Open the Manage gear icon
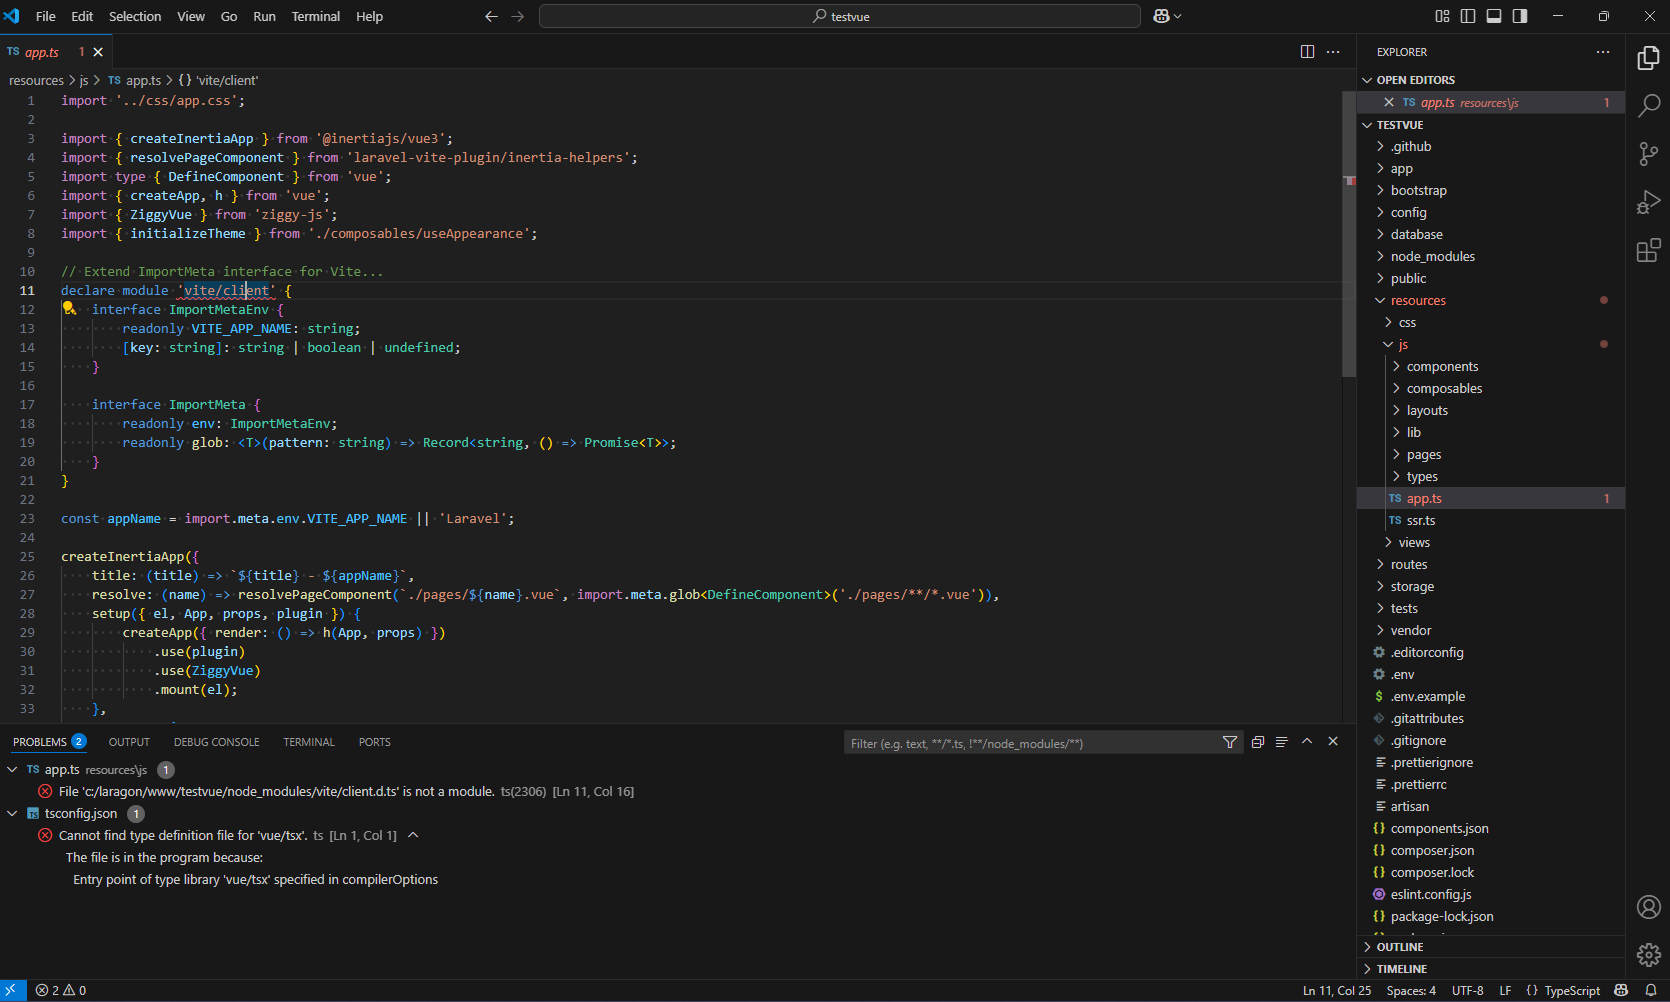 tap(1648, 955)
